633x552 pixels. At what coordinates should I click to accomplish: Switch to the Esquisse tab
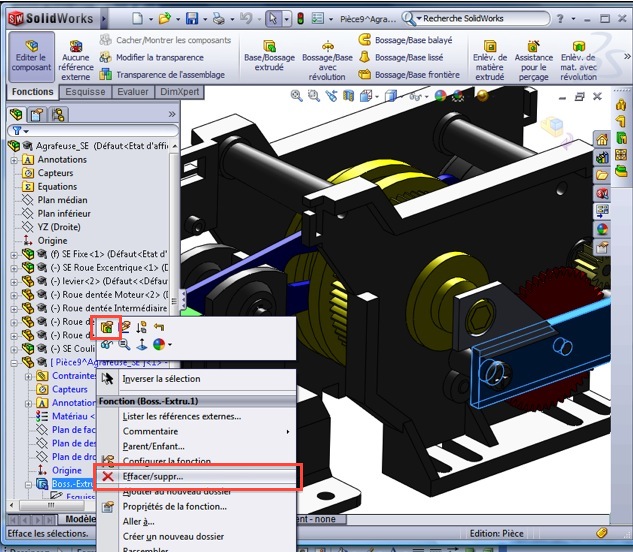pyautogui.click(x=85, y=92)
